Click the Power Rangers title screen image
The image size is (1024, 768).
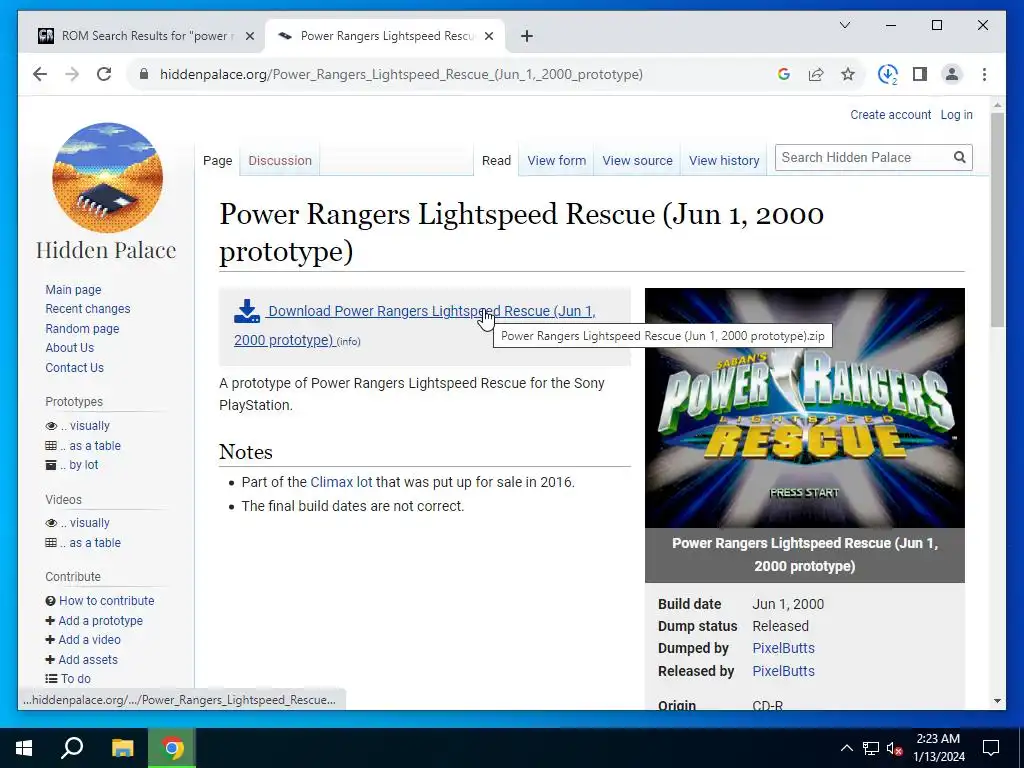805,408
